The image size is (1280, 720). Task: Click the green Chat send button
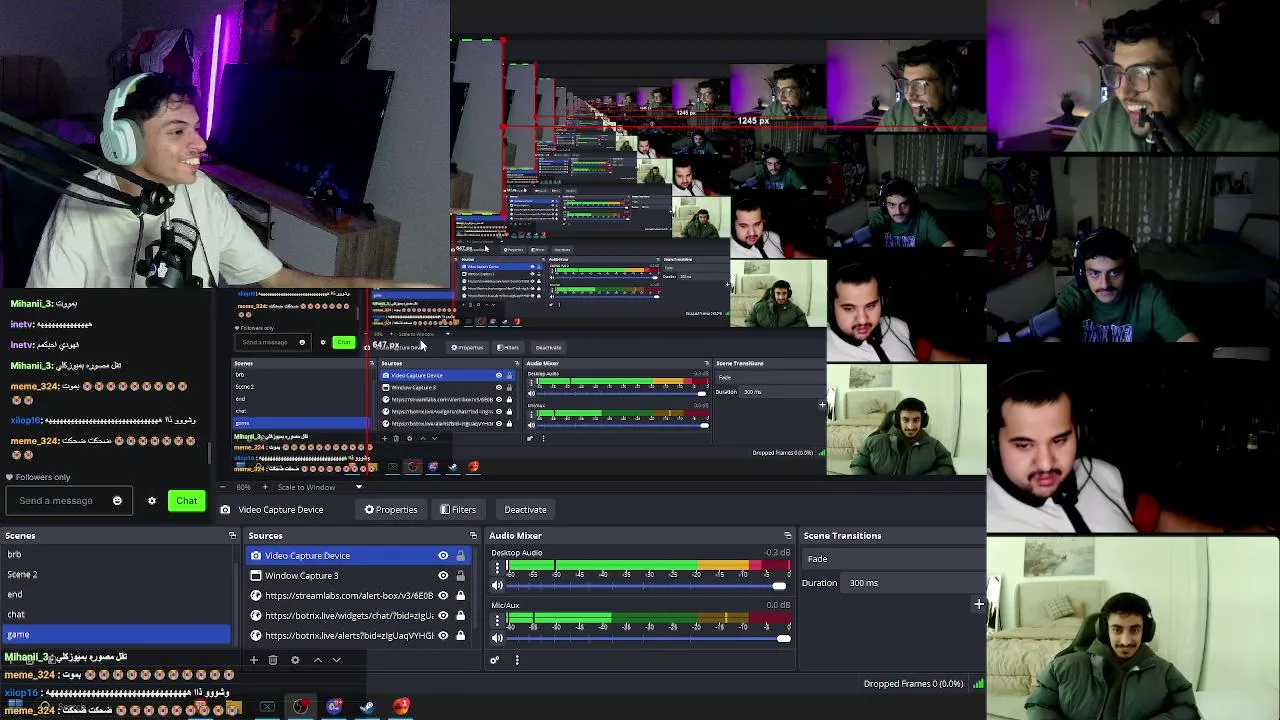(187, 501)
